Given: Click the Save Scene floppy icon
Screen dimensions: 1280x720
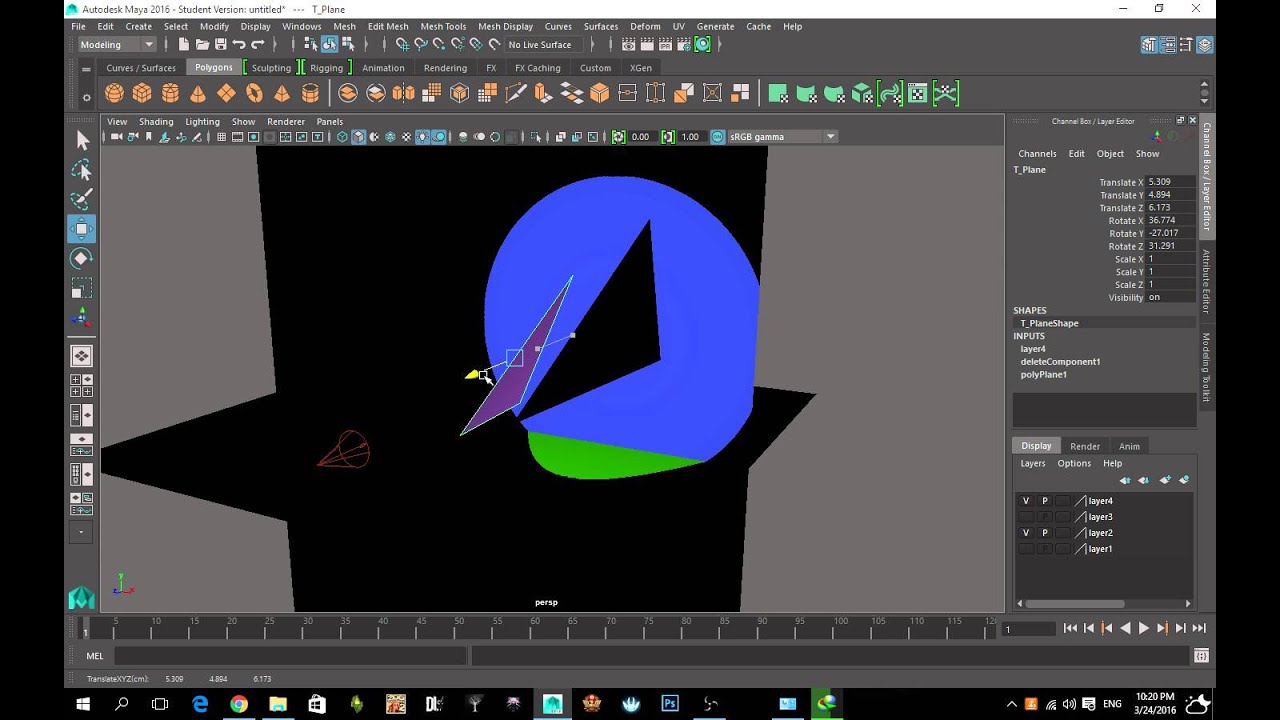Looking at the screenshot, I should 220,44.
